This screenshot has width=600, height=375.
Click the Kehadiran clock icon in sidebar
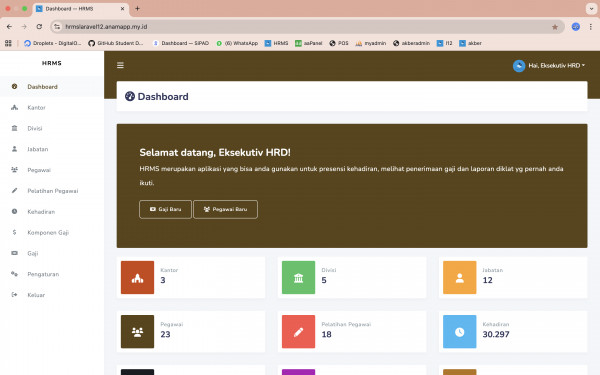(x=15, y=211)
